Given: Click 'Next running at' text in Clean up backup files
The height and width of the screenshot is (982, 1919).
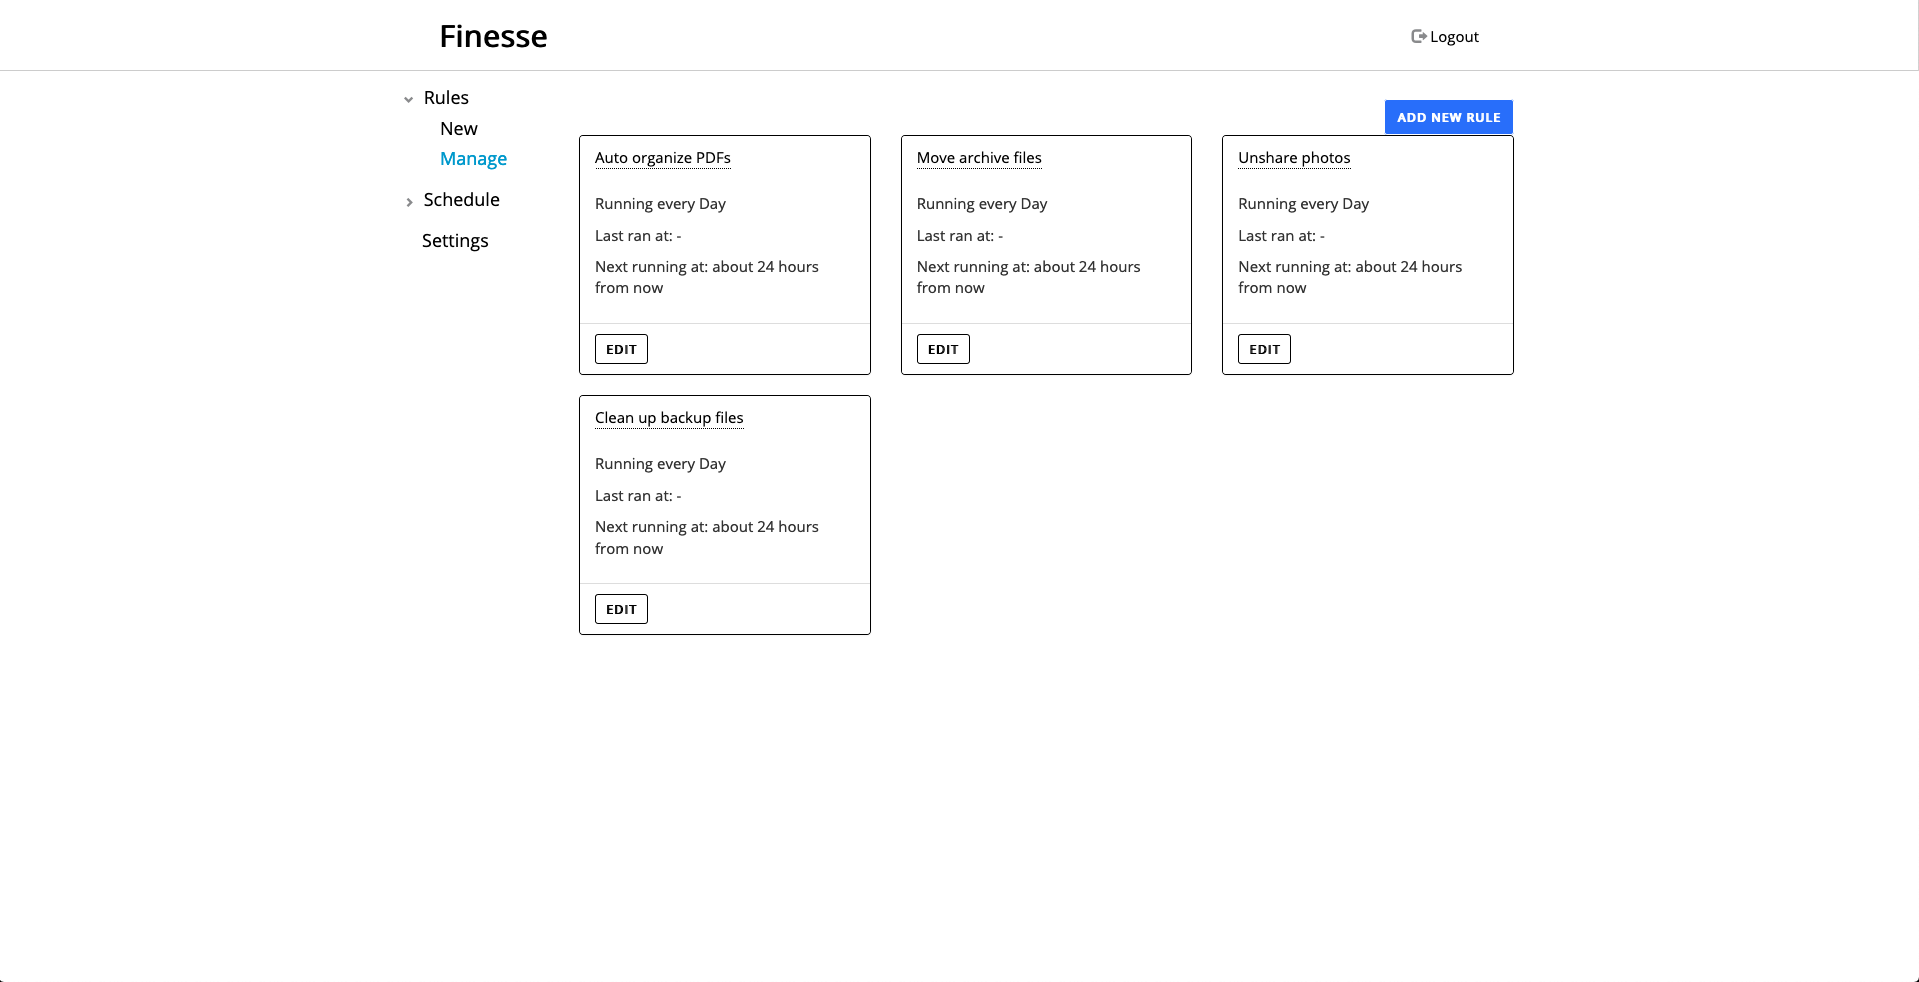Looking at the screenshot, I should [x=707, y=538].
